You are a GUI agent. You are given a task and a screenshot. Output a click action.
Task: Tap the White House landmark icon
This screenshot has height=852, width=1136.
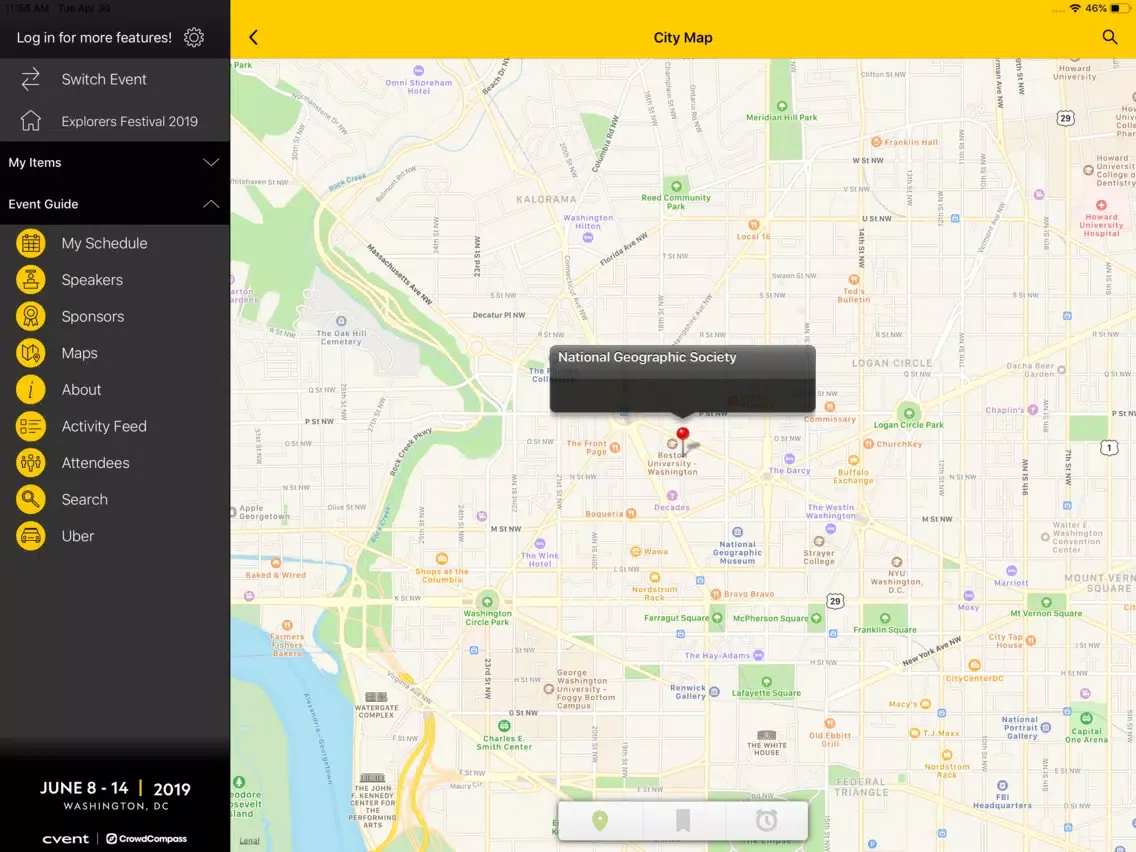tap(767, 735)
